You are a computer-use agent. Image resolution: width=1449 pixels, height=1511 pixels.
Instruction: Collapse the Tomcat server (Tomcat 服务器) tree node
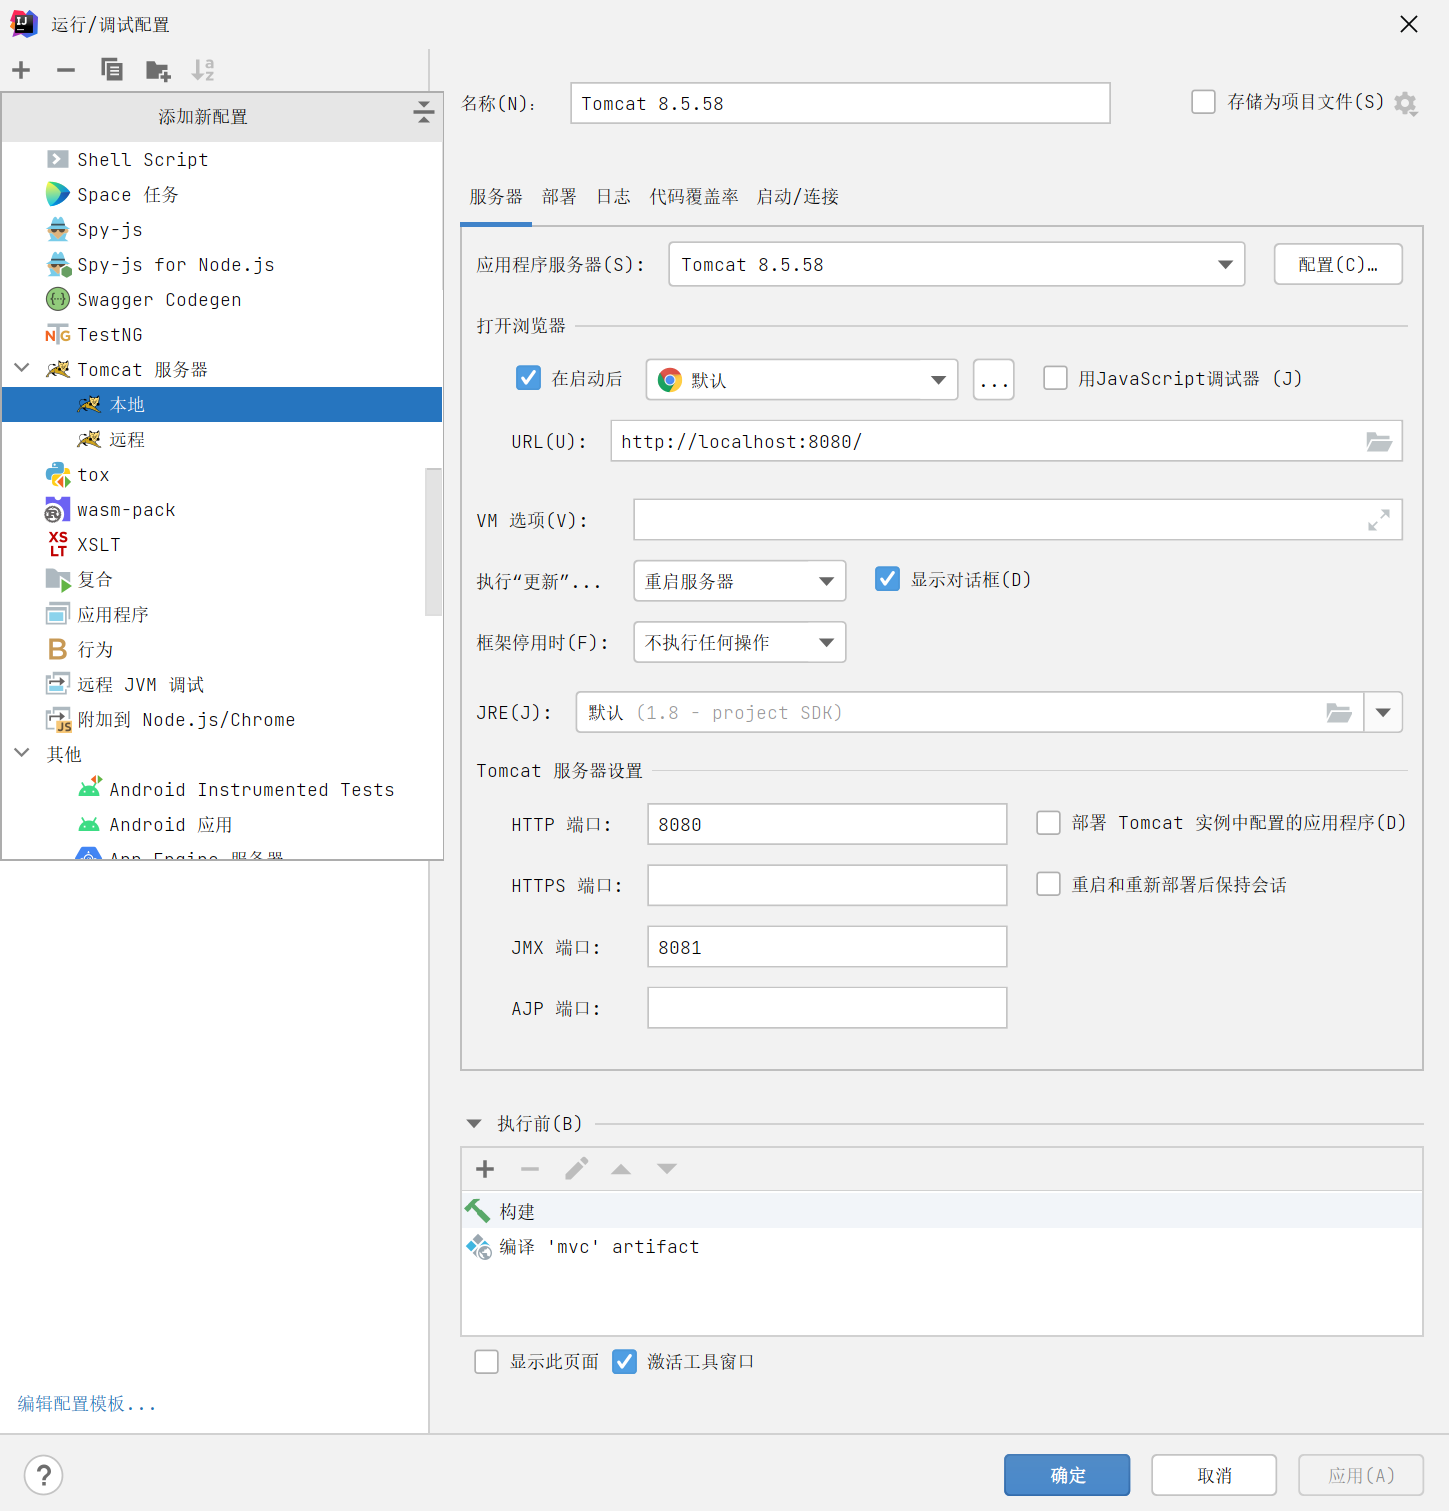click(21, 369)
